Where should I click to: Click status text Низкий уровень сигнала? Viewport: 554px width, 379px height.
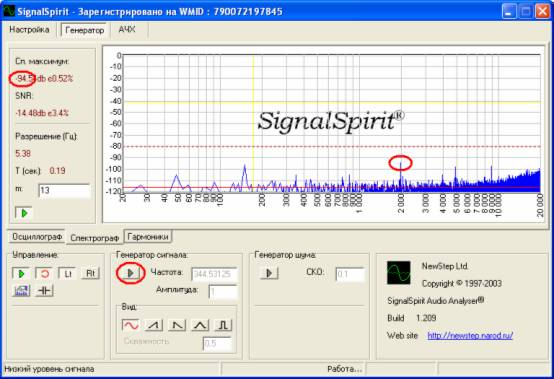tap(49, 369)
